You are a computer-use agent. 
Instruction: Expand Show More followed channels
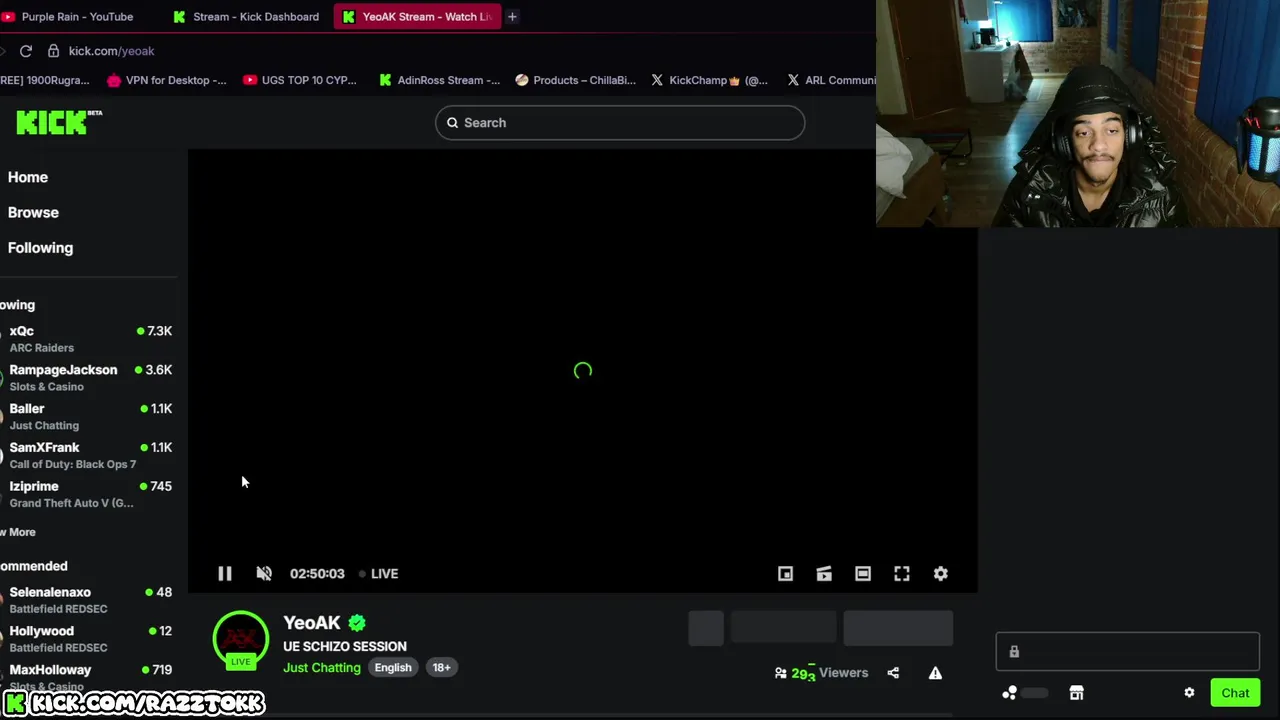click(18, 532)
